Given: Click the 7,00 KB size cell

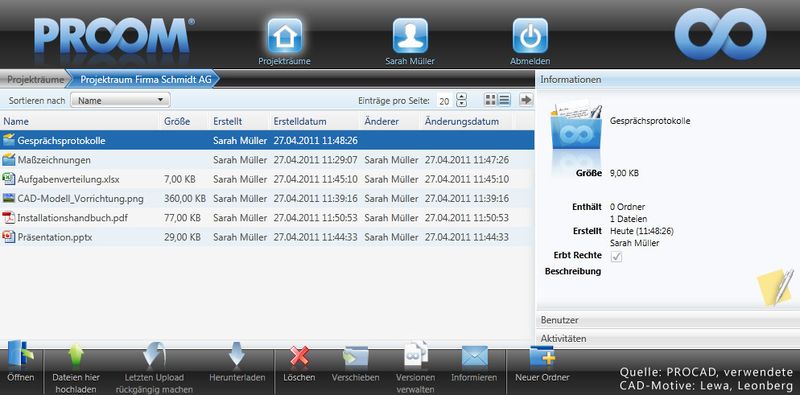Looking at the screenshot, I should tap(180, 179).
